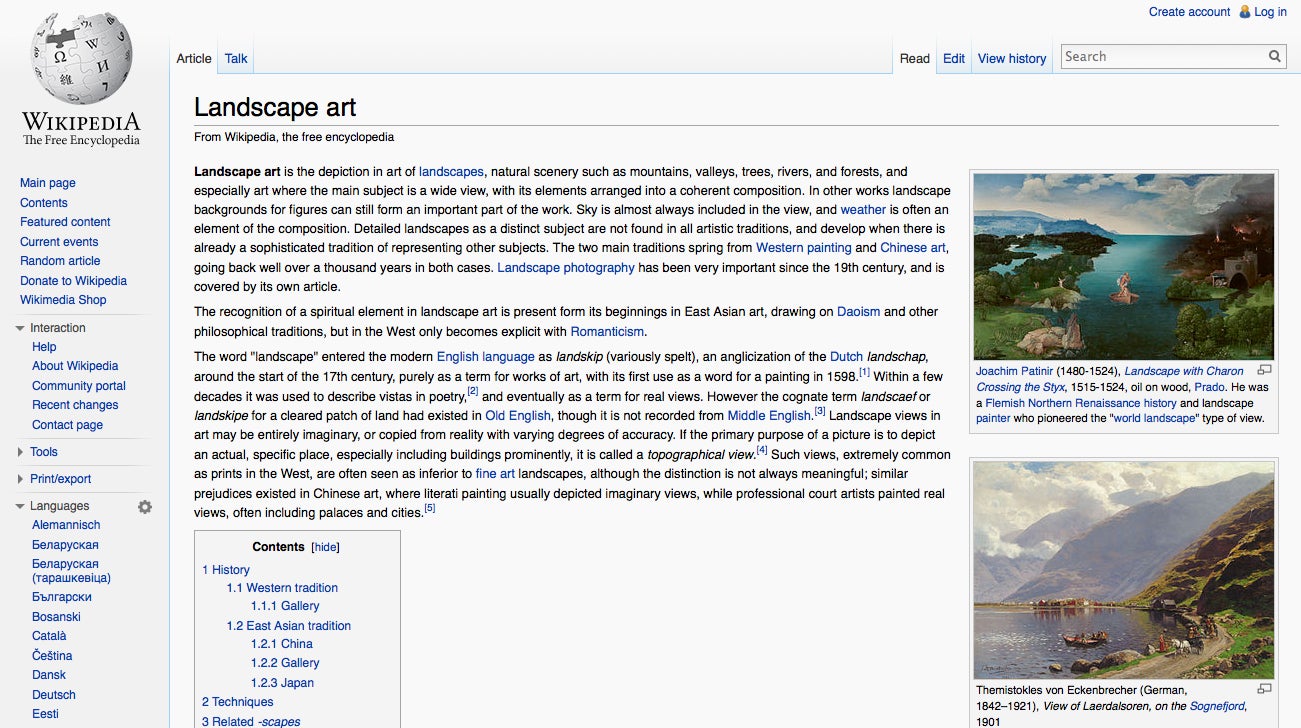Follow the Romanticism link
The width and height of the screenshot is (1301, 728).
(607, 332)
